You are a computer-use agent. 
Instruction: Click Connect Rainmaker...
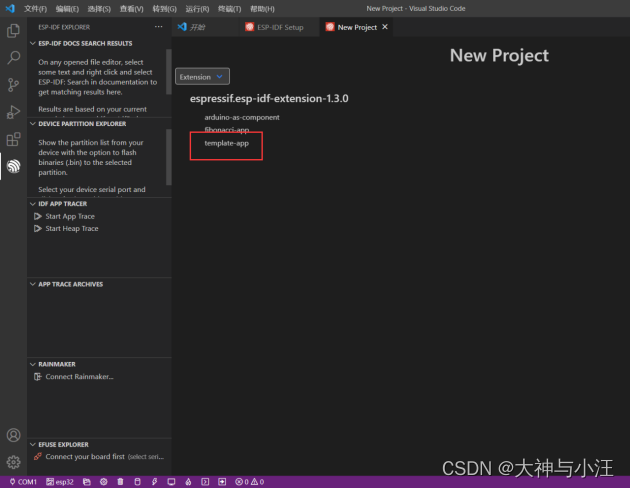[79, 377]
